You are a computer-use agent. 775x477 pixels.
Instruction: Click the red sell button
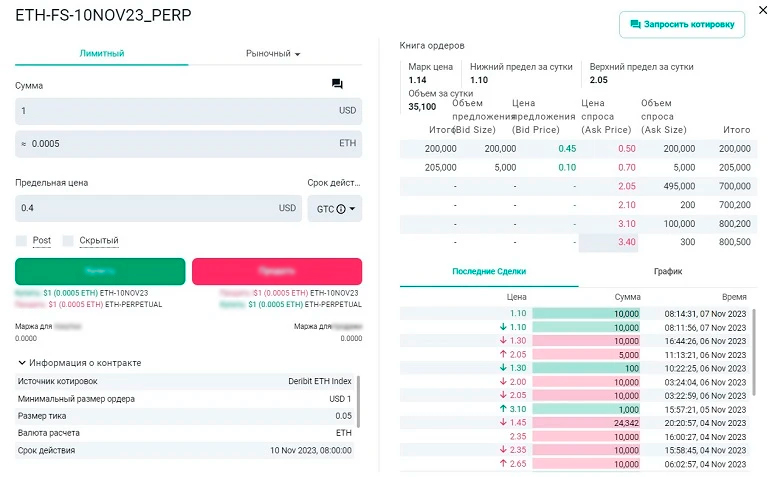(x=277, y=271)
